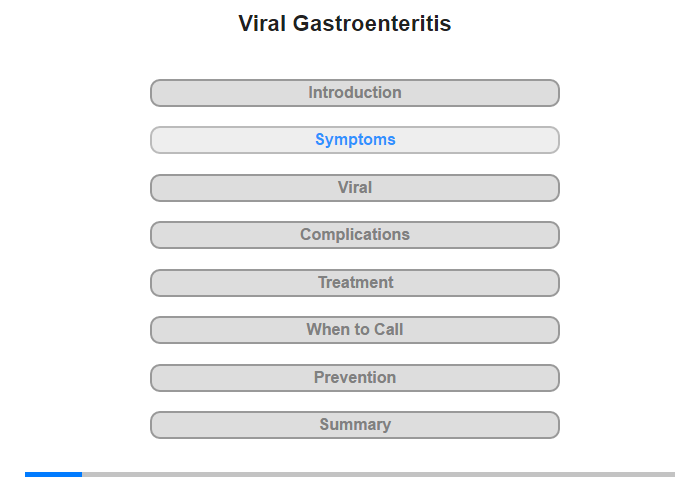Image resolution: width=700 pixels, height=480 pixels.
Task: View the Prevention section
Action: click(354, 378)
